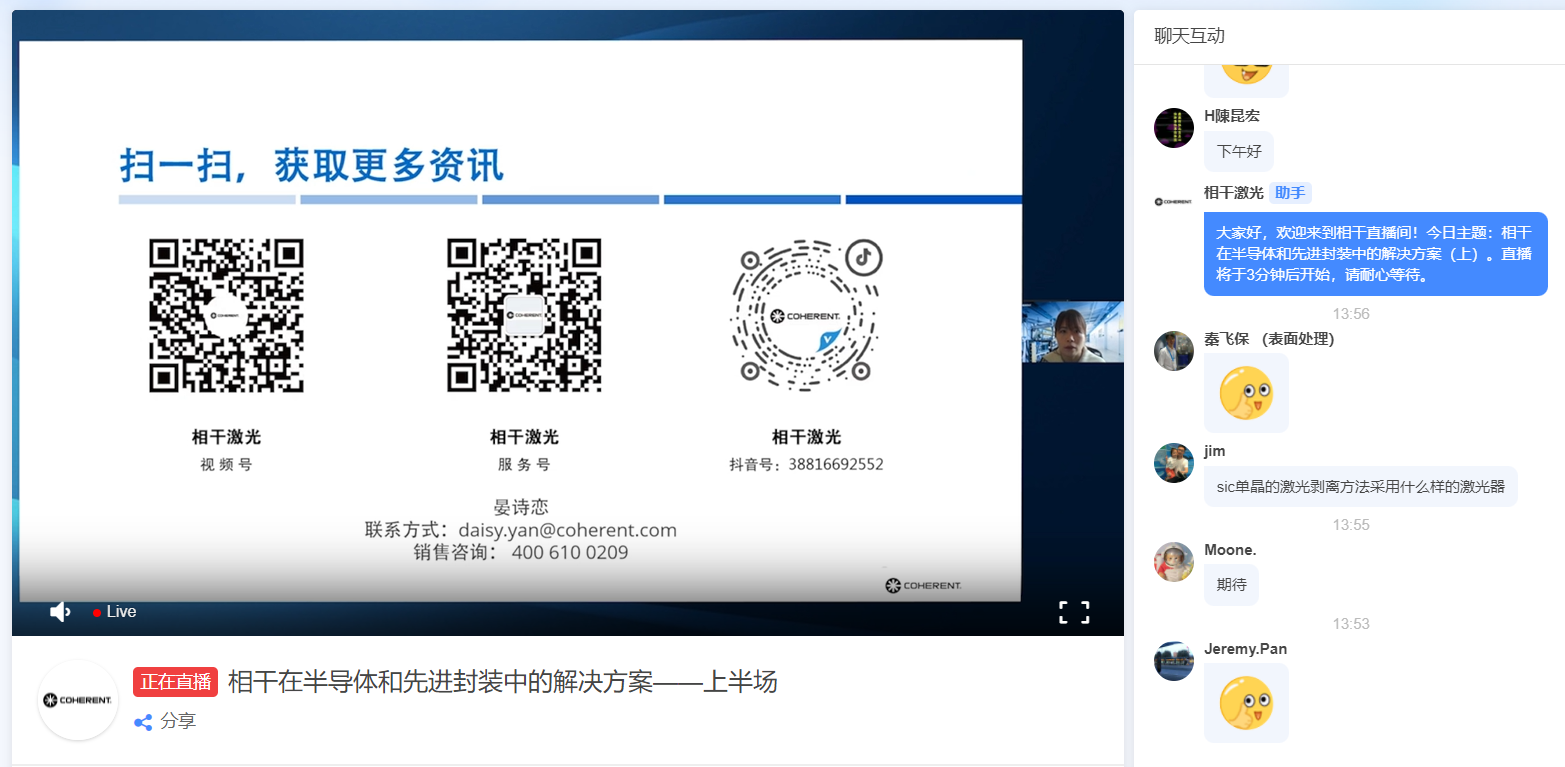Click the Coherent logo on slide corner

pyautogui.click(x=923, y=585)
